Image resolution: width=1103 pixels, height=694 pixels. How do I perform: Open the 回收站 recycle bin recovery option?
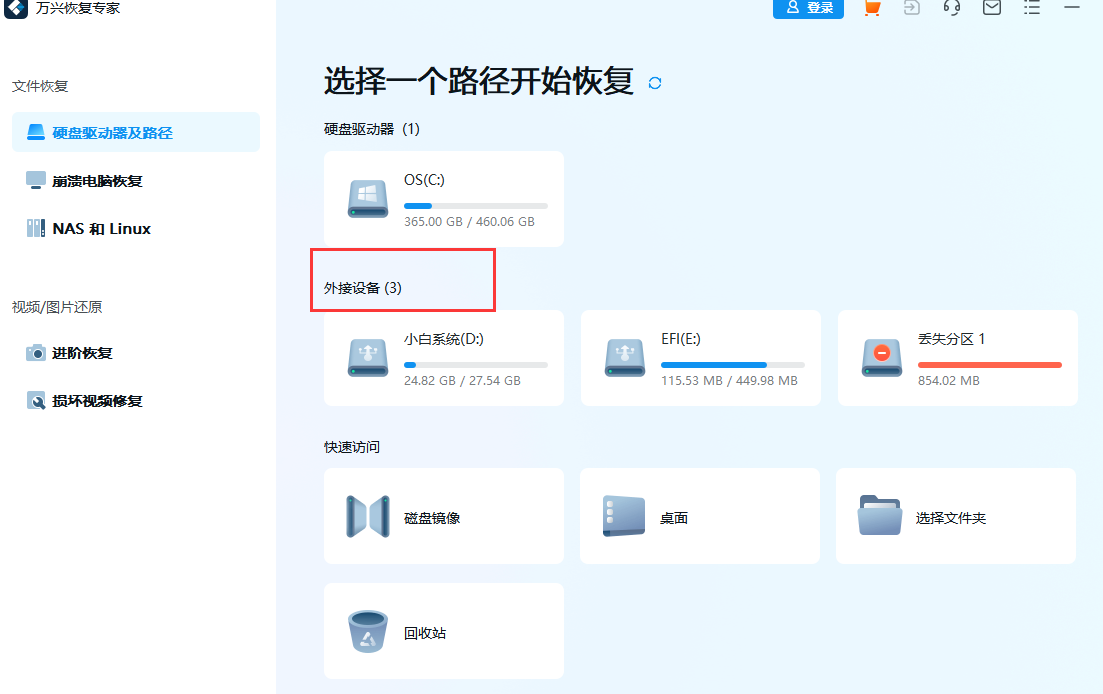[x=443, y=631]
